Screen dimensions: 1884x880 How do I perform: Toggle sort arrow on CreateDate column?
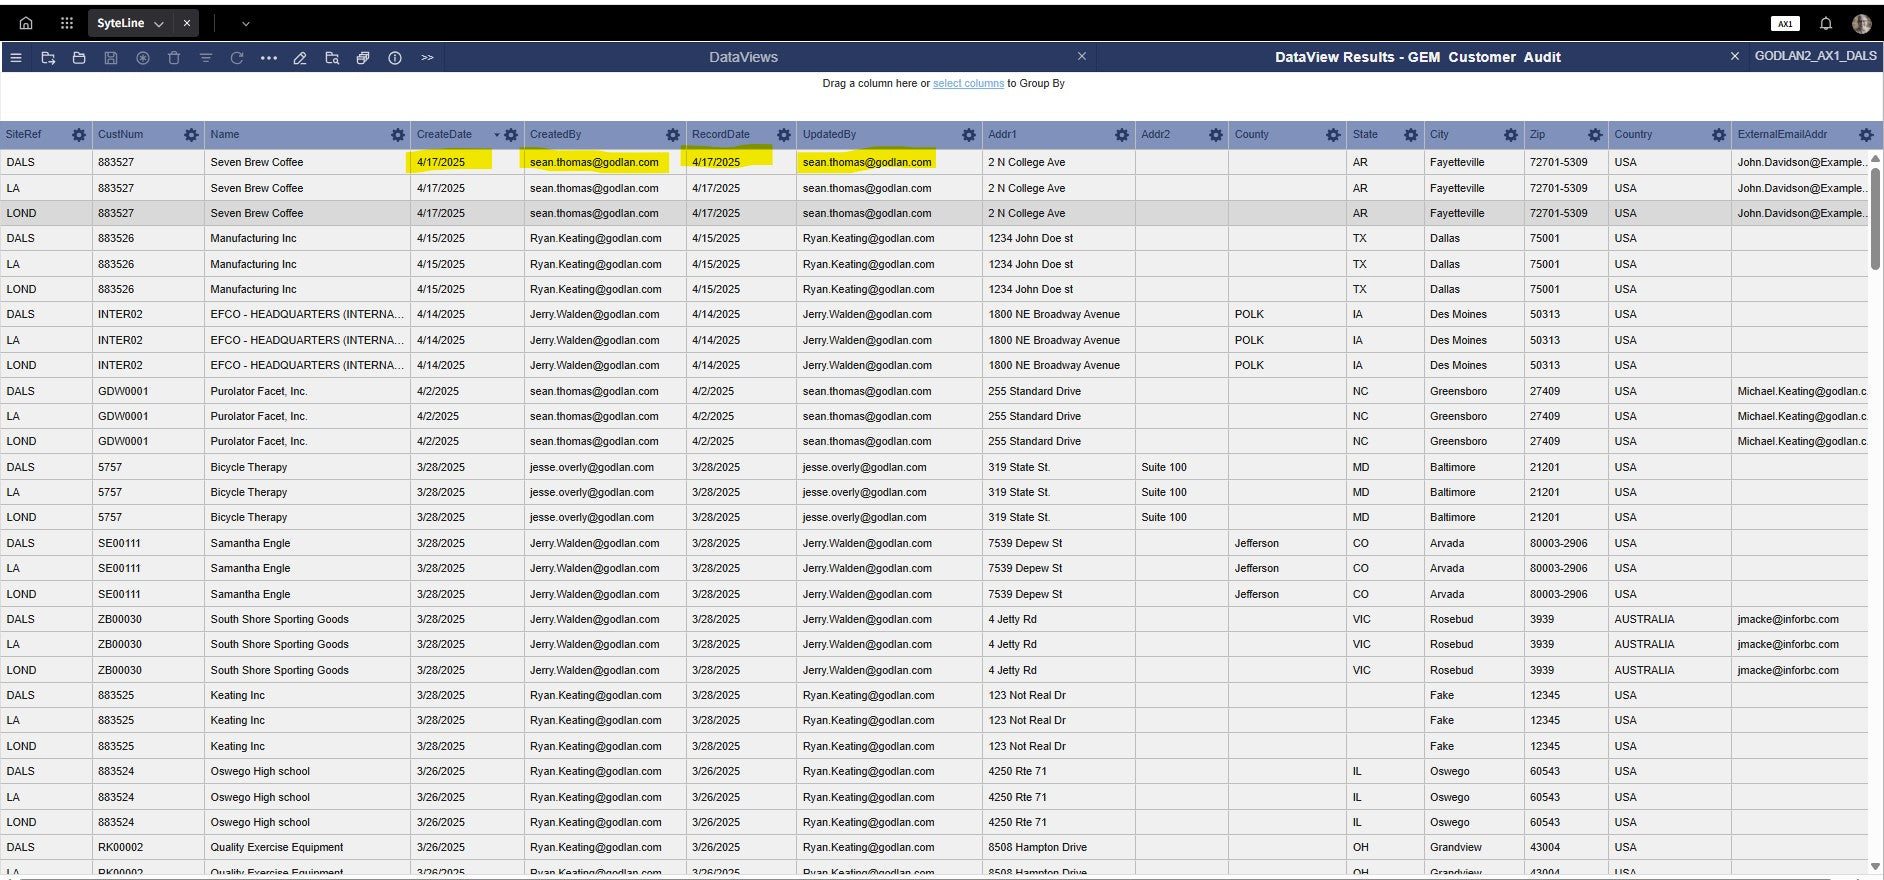point(496,135)
